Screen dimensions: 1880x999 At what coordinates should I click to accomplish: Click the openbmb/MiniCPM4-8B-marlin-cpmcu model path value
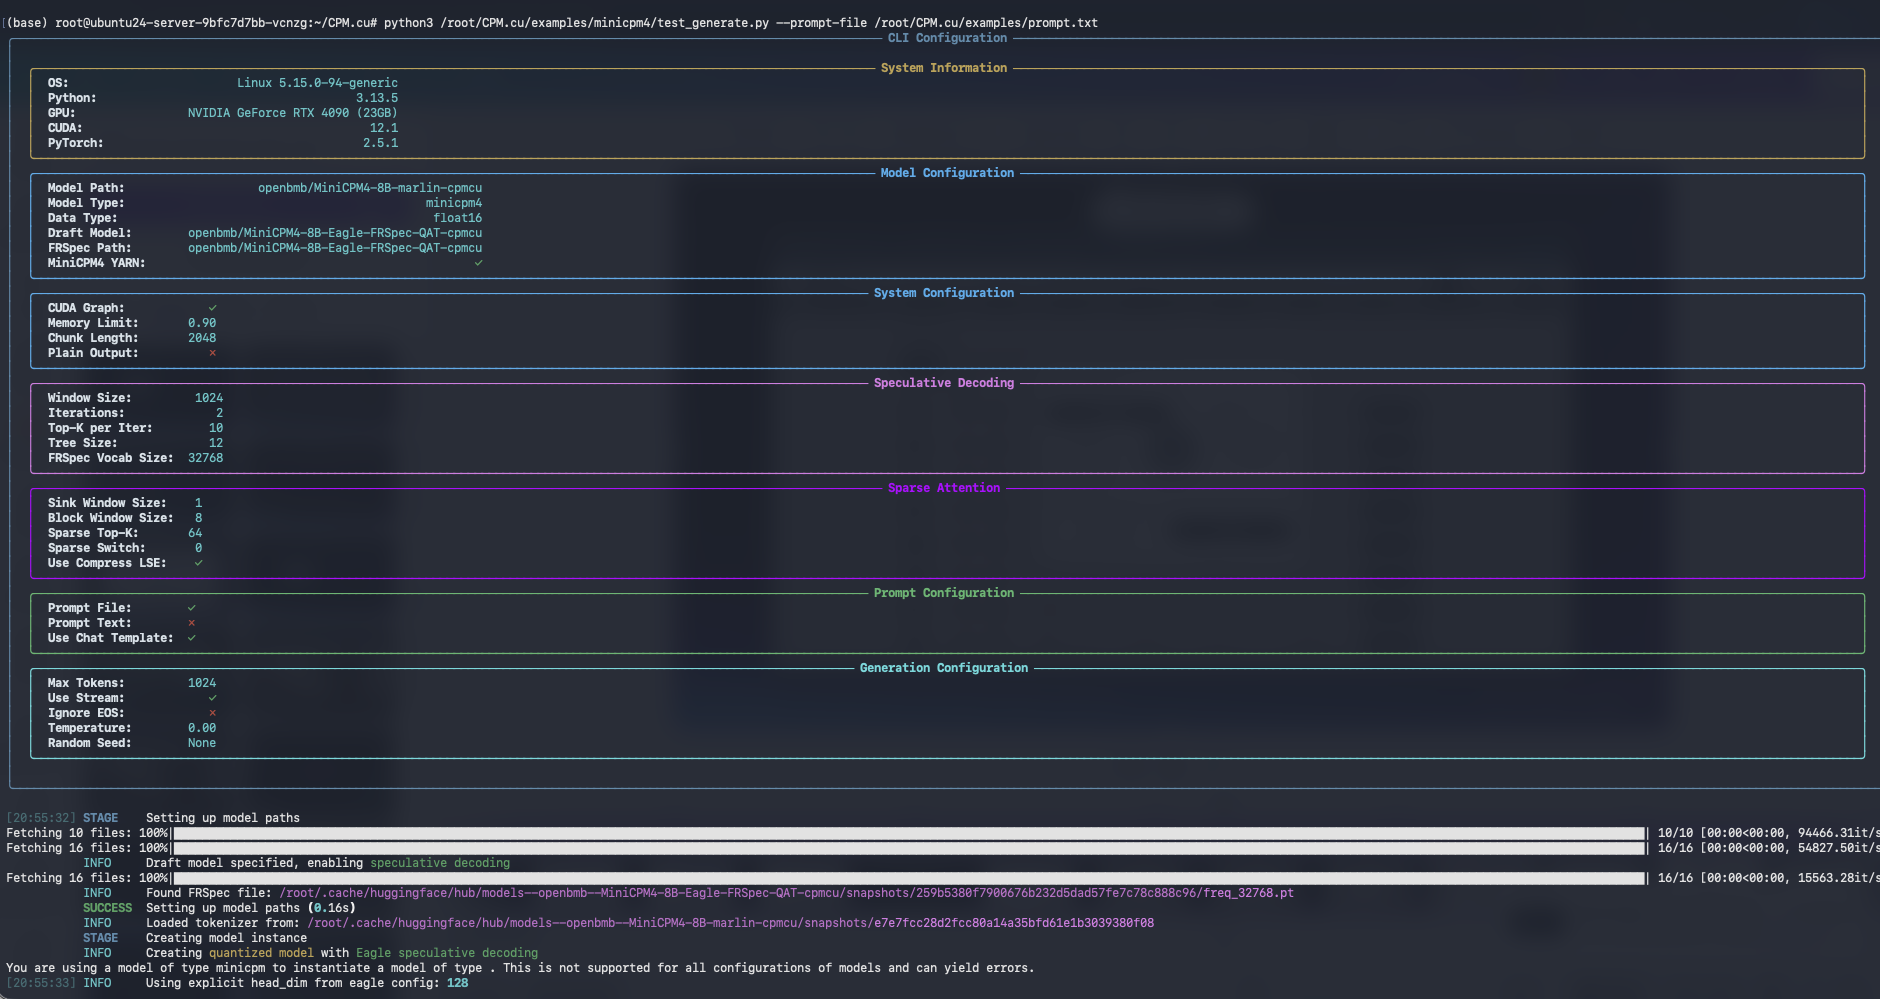coord(370,188)
